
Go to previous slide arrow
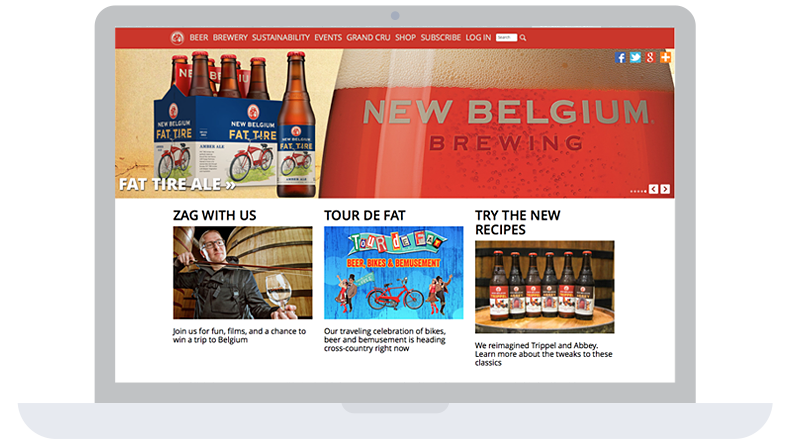pyautogui.click(x=654, y=189)
